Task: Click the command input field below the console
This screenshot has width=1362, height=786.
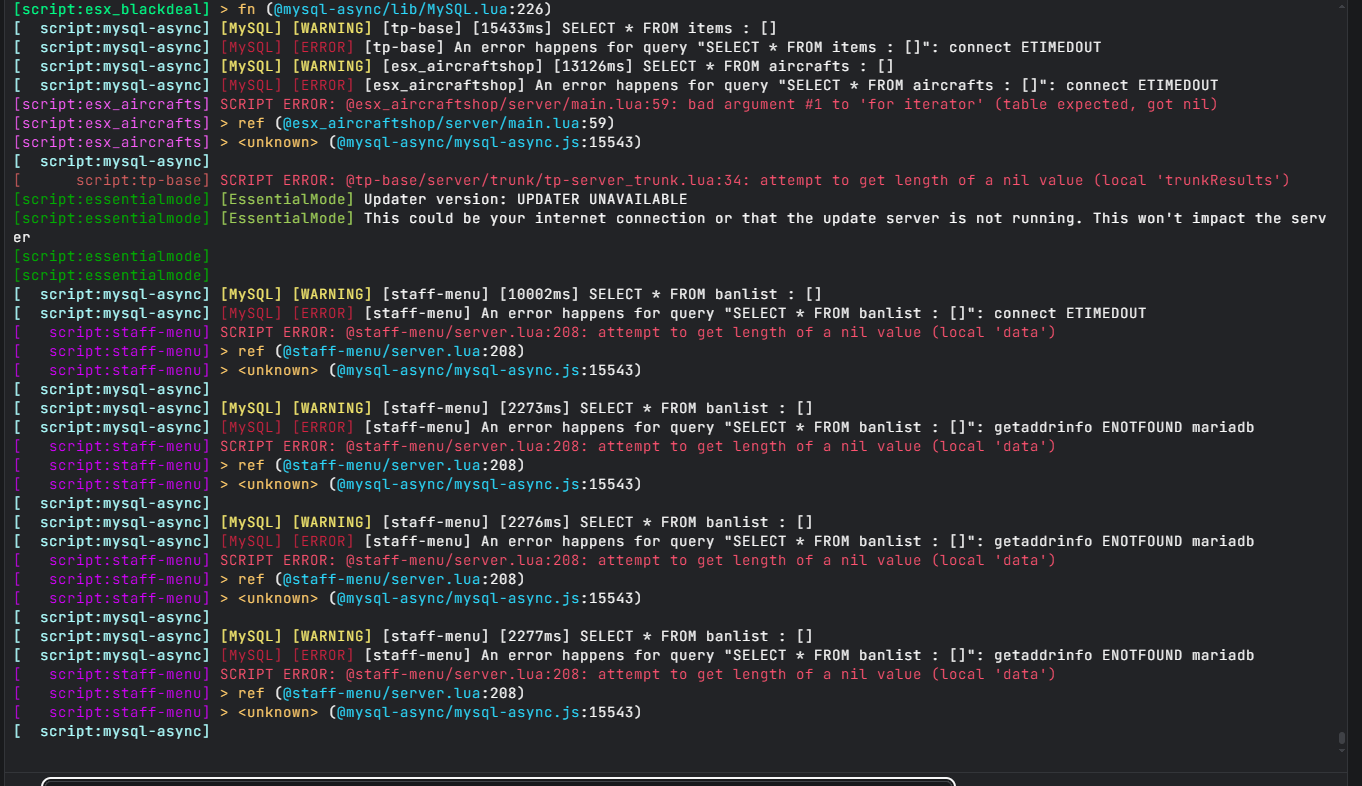Action: pyautogui.click(x=498, y=781)
